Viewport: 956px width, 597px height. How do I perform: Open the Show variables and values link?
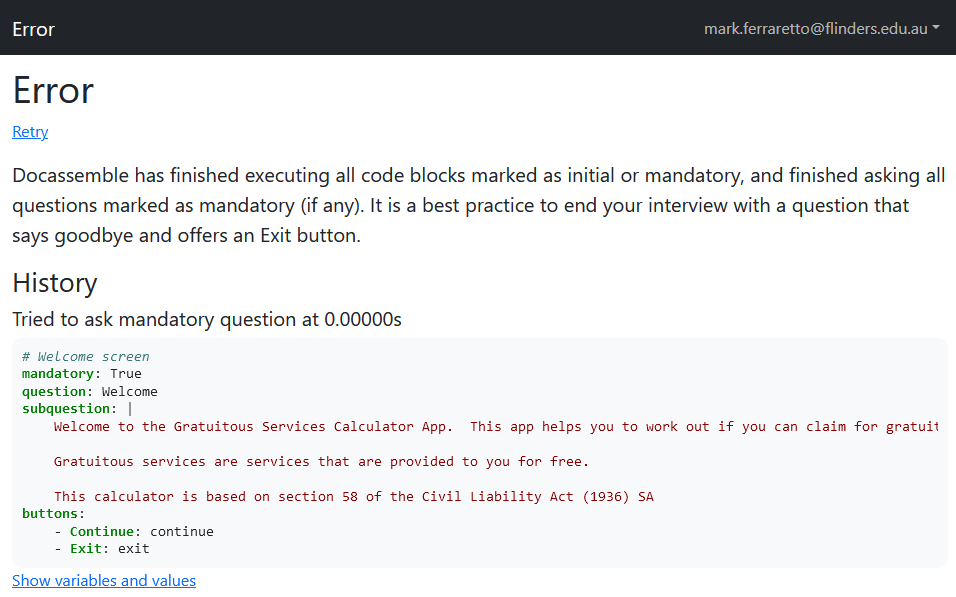104,581
